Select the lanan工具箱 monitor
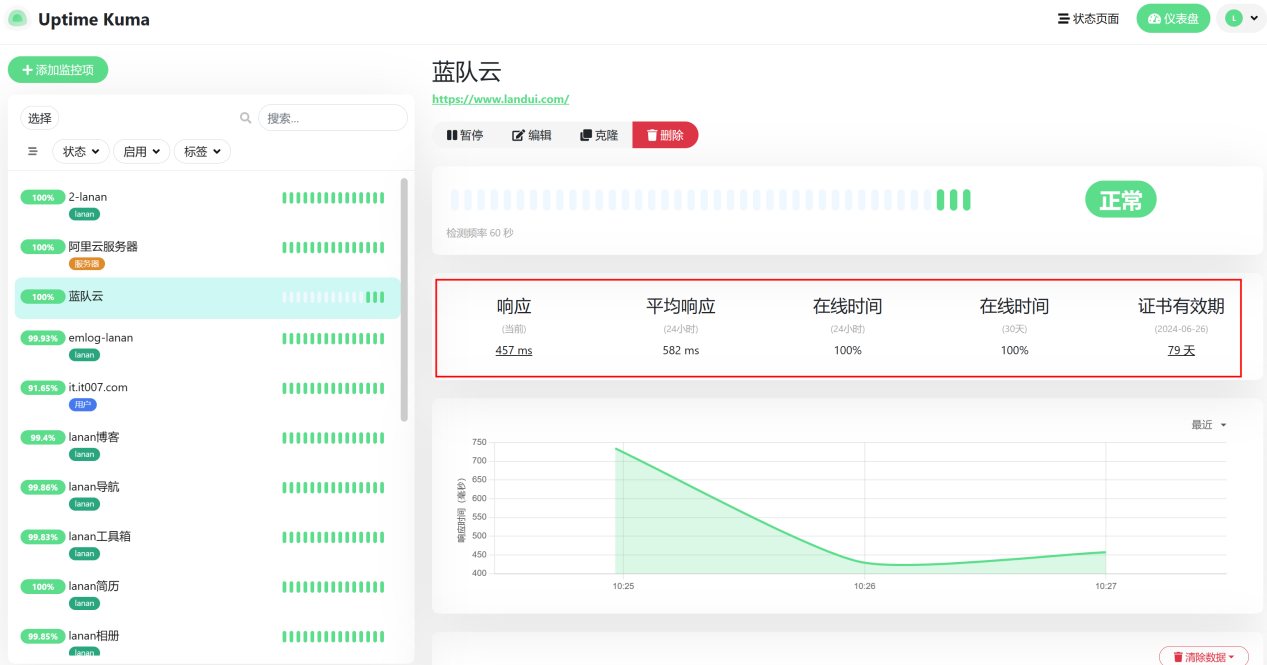The image size is (1267, 665). tap(207, 544)
